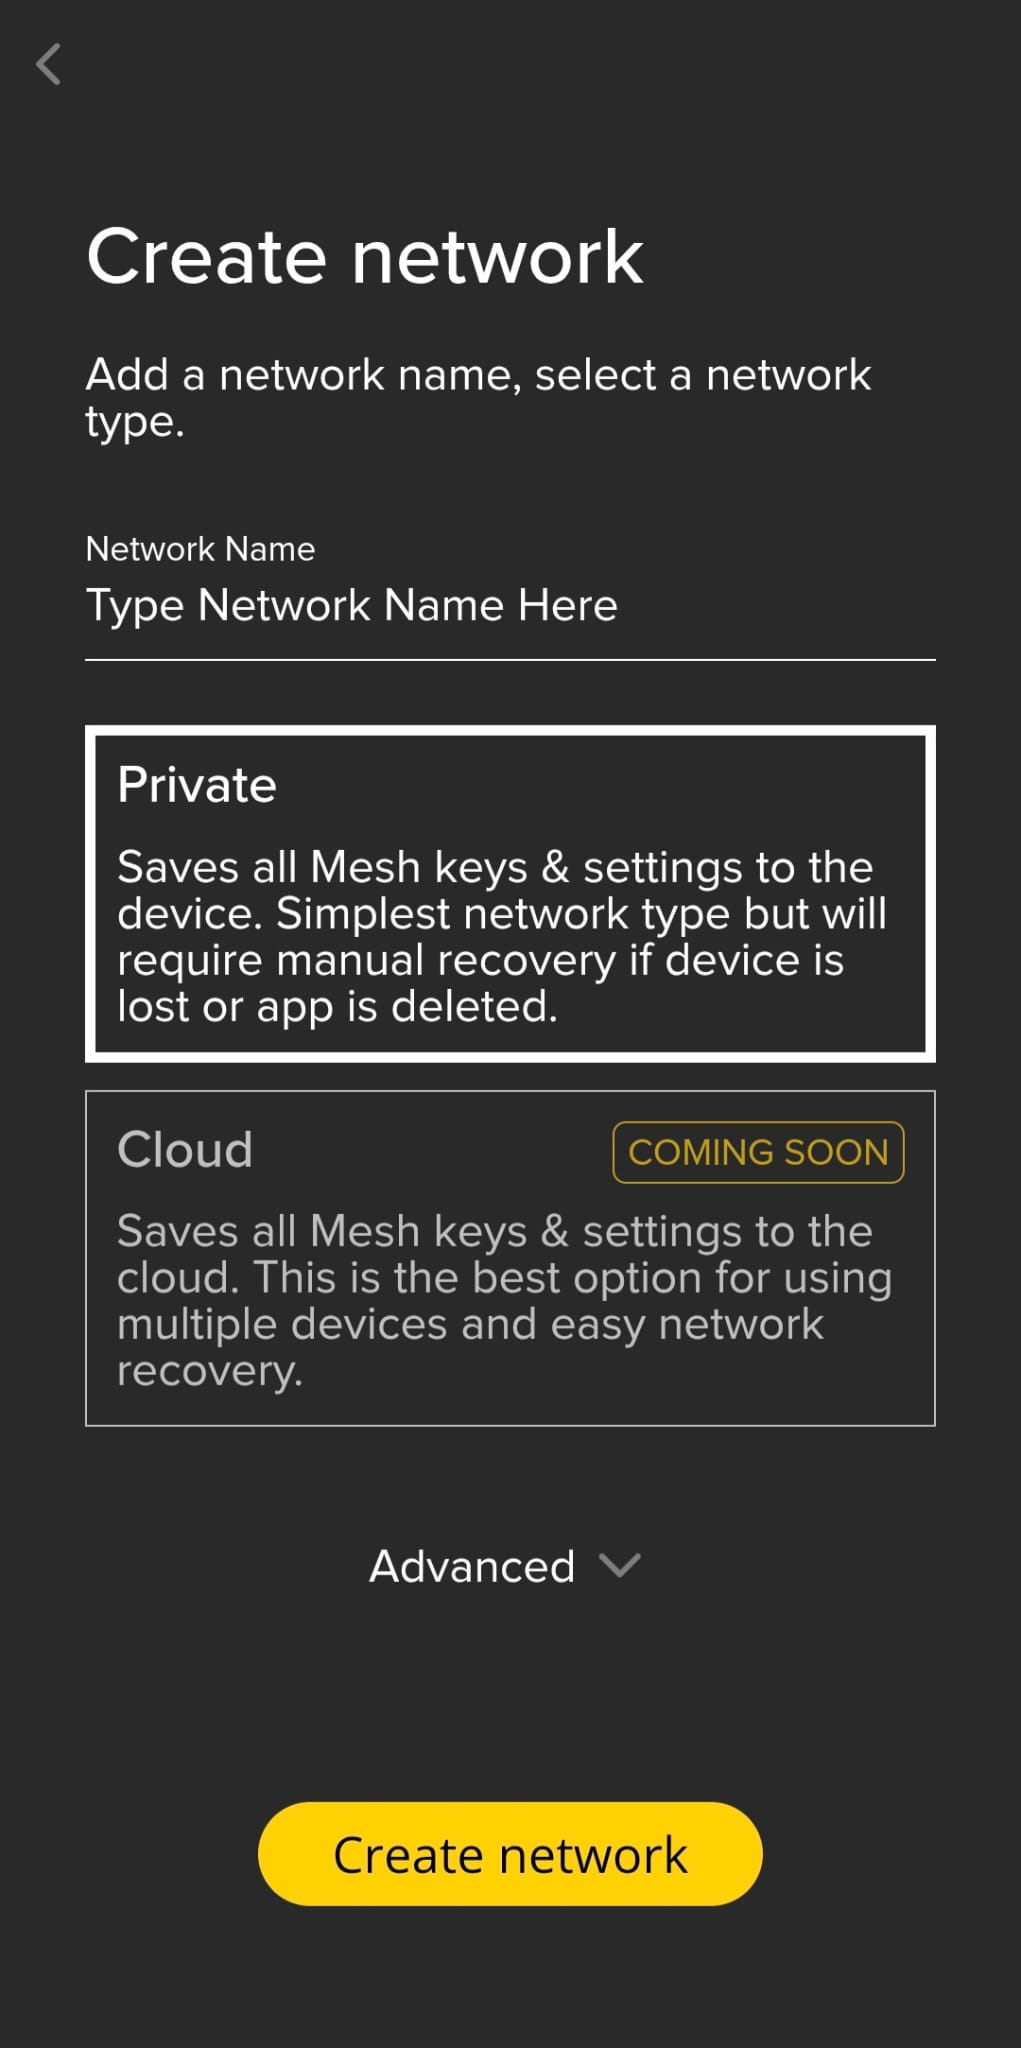Open Advanced settings by its label

pos(472,1566)
